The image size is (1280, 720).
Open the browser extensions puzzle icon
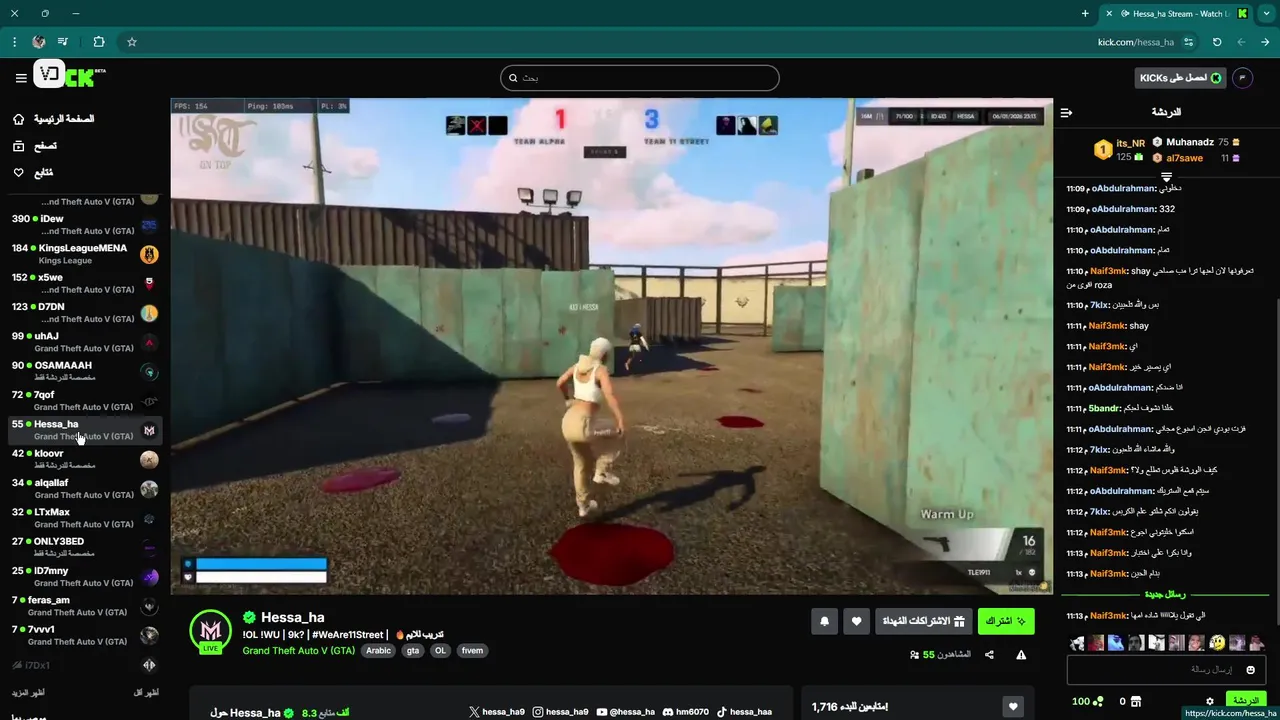pos(98,42)
